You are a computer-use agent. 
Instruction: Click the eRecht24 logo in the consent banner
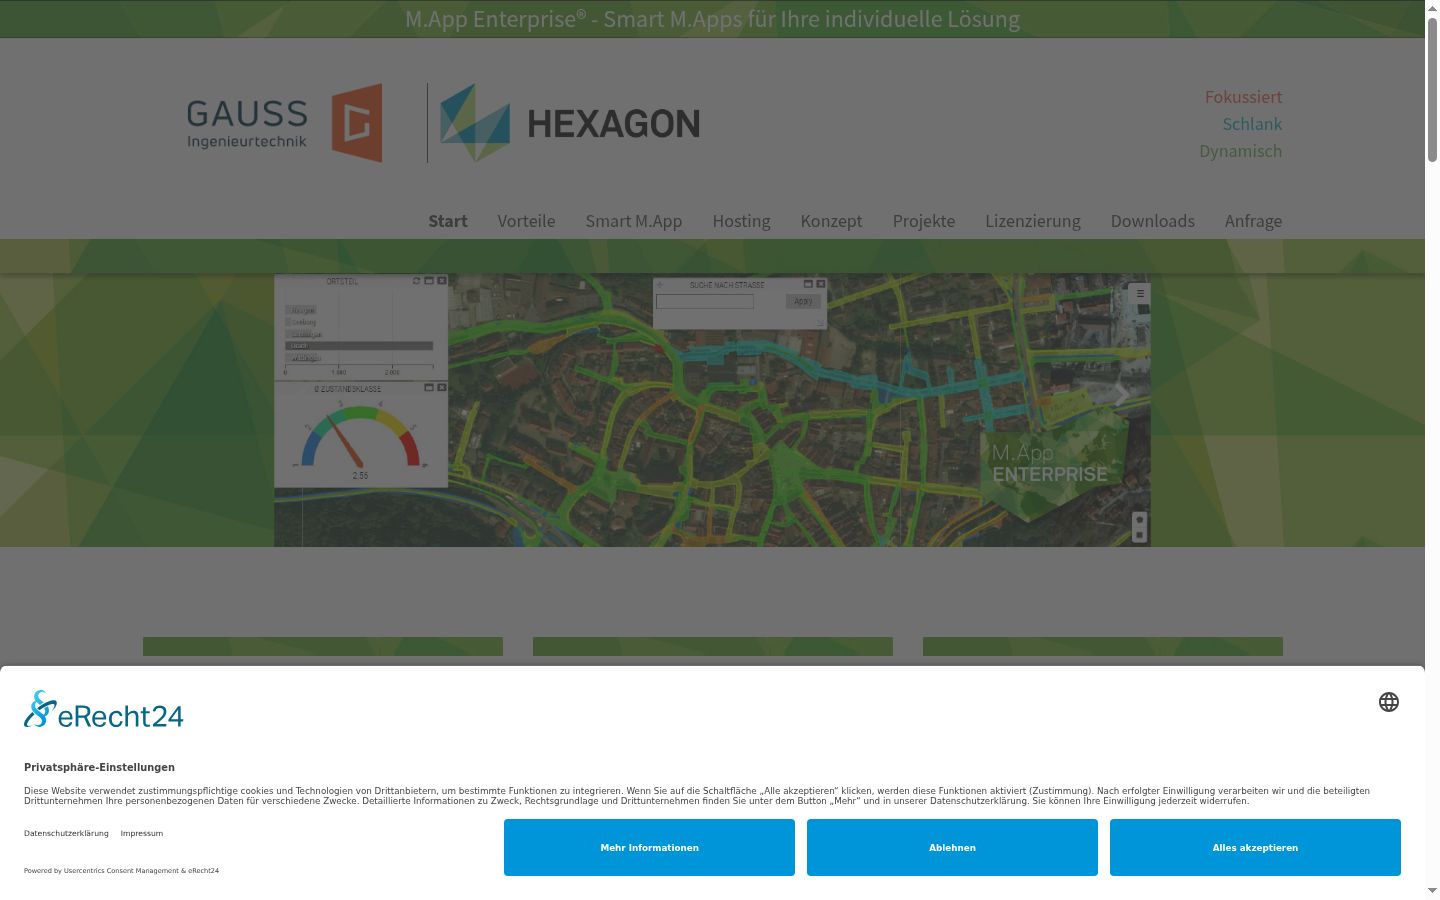[x=104, y=710]
